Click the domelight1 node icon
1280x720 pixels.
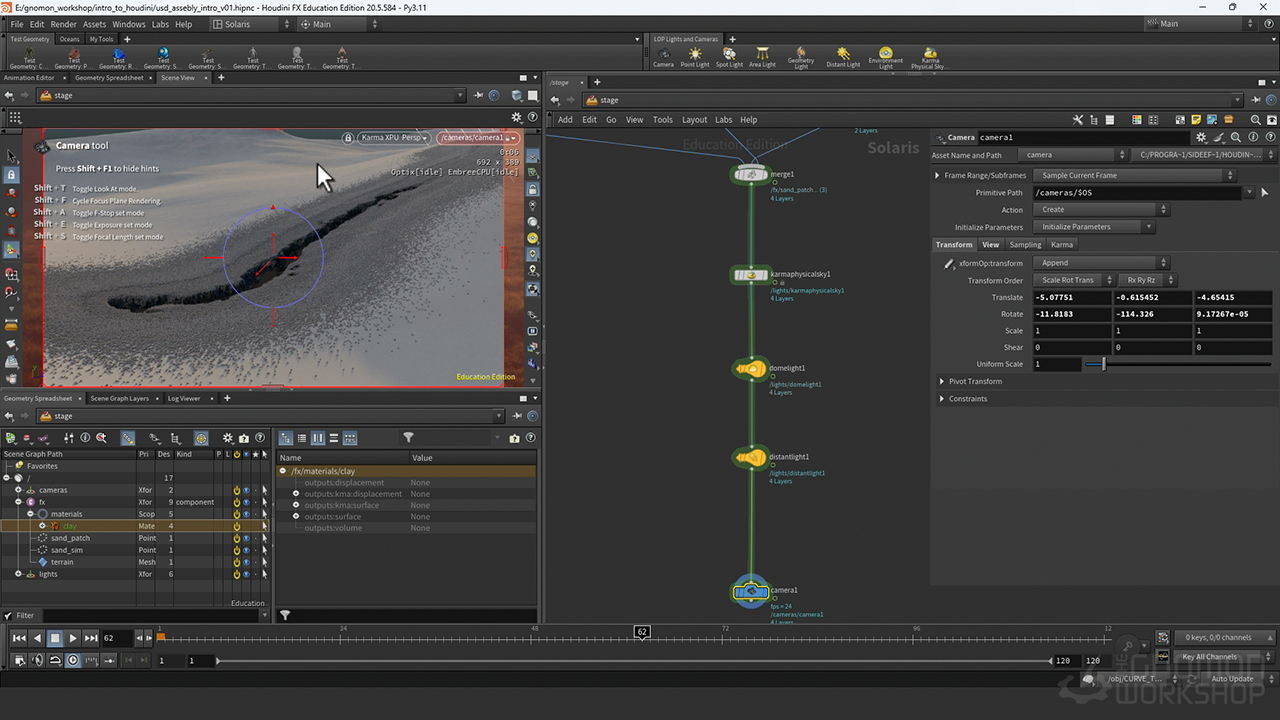click(x=750, y=369)
